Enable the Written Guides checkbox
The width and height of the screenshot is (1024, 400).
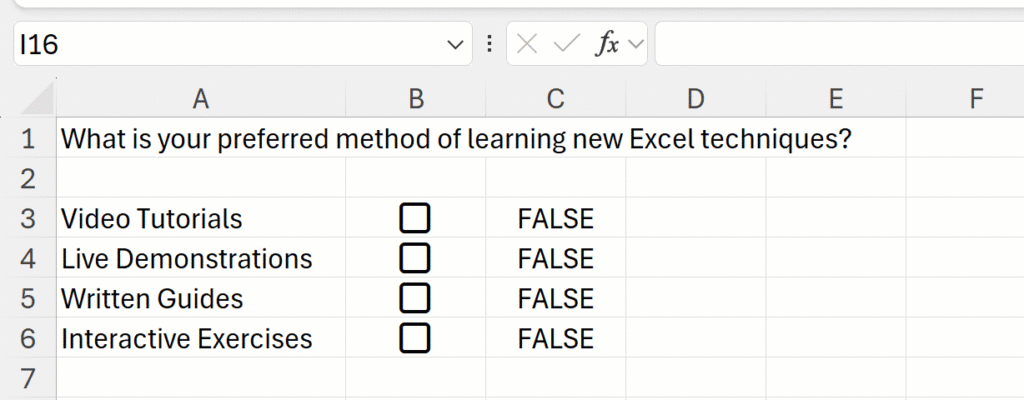(x=415, y=298)
